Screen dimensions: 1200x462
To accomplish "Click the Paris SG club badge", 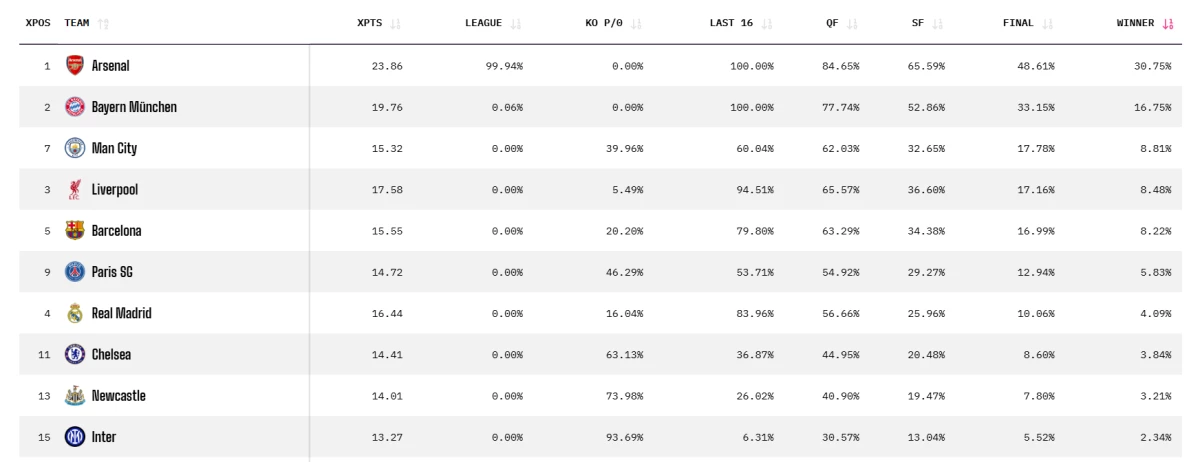I will click(75, 272).
